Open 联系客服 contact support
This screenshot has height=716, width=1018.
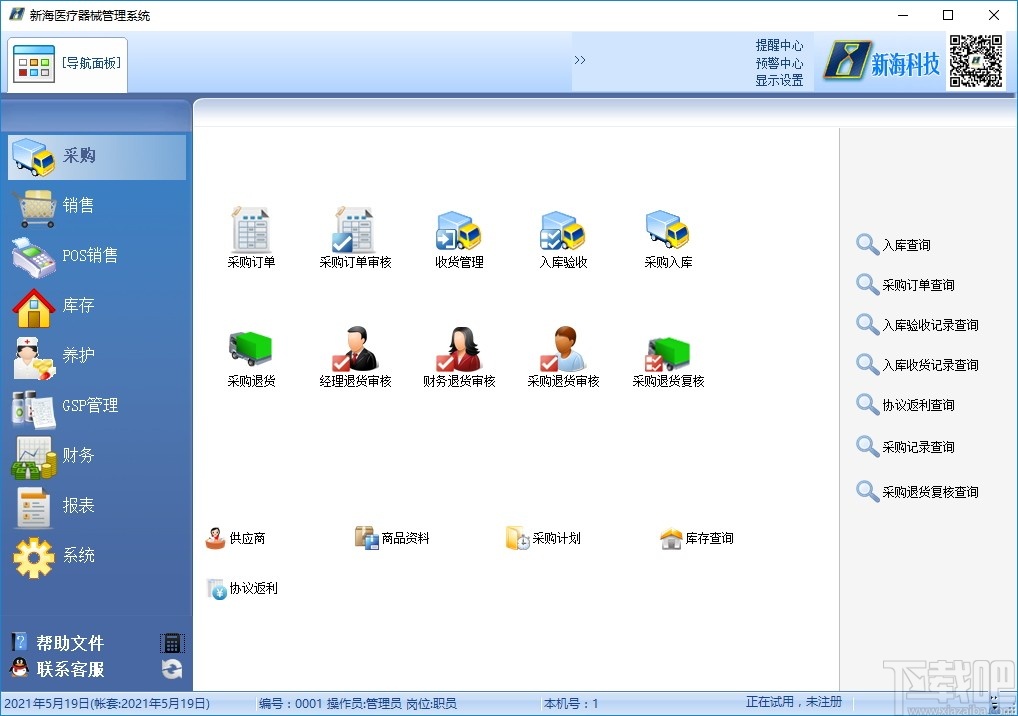pyautogui.click(x=58, y=669)
